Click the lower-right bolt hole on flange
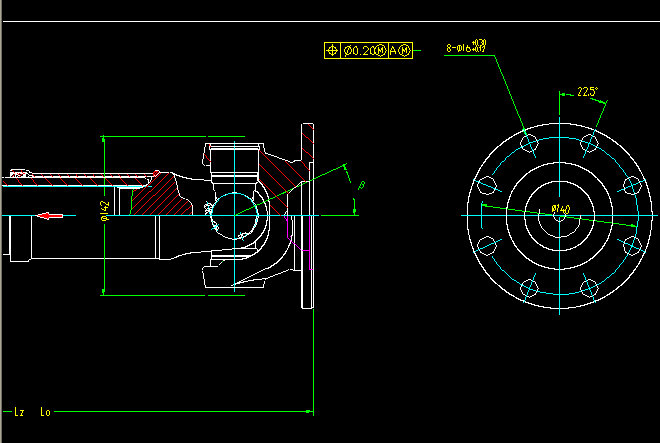Viewport: 660px width, 443px height. point(631,245)
